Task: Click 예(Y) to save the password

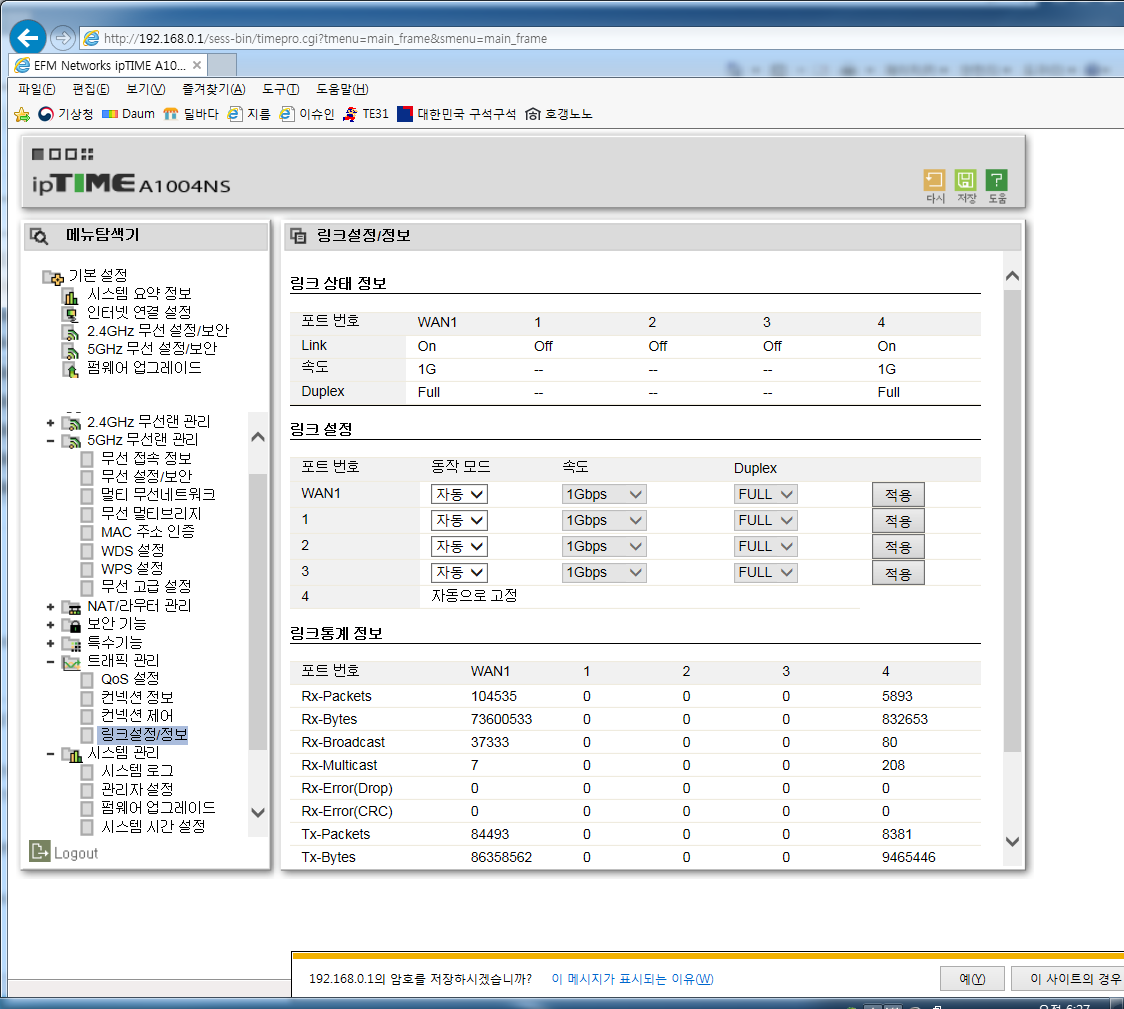Action: [x=971, y=979]
